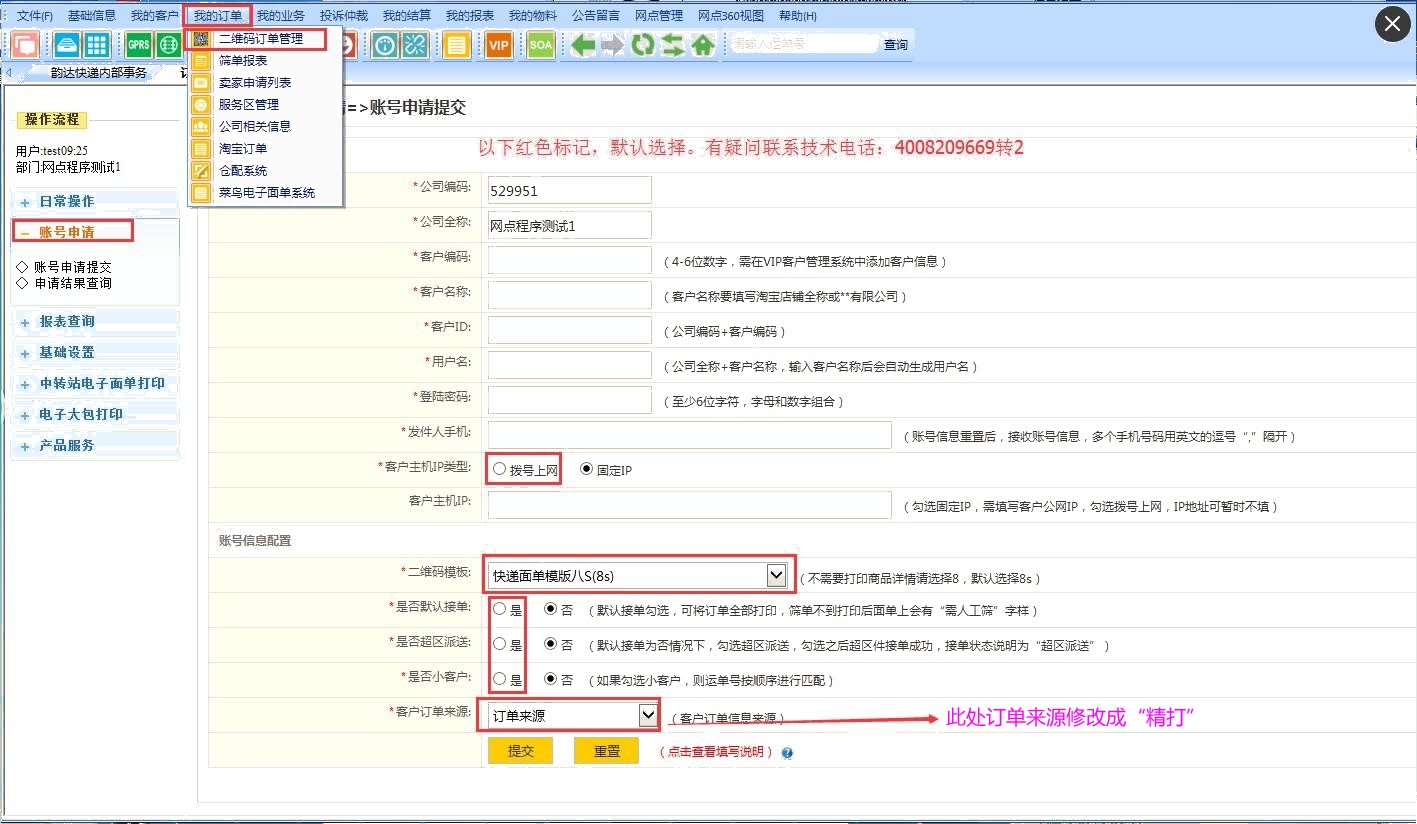The image size is (1417, 824).
Task: Open the 客户订单来源 dropdown
Action: (x=648, y=715)
